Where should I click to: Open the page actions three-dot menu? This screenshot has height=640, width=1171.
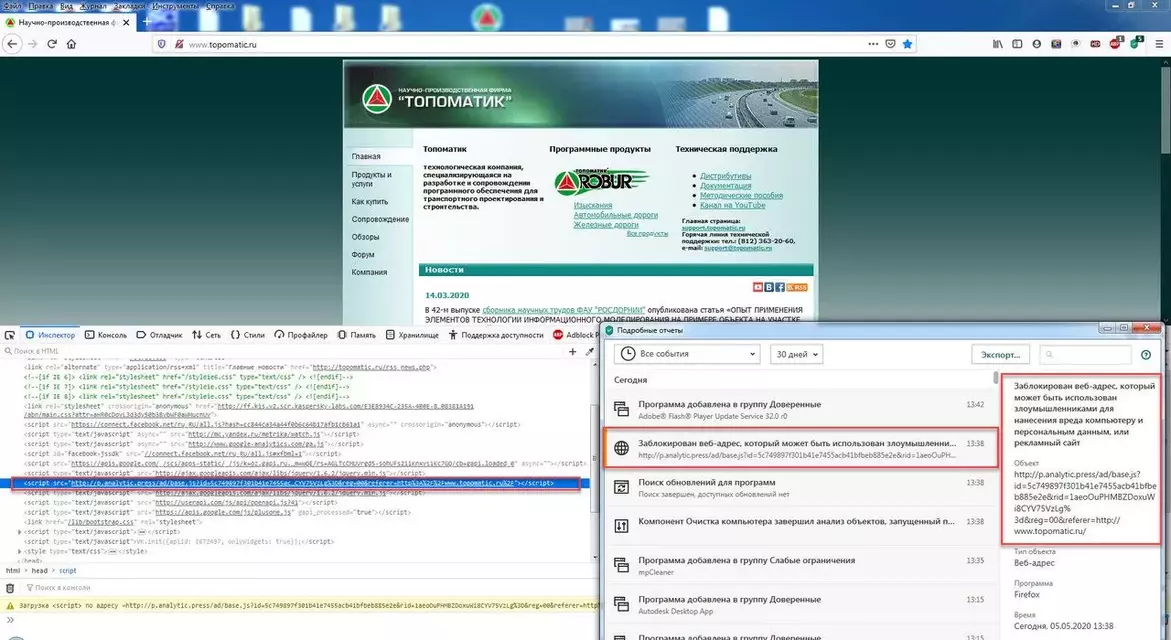pyautogui.click(x=873, y=44)
